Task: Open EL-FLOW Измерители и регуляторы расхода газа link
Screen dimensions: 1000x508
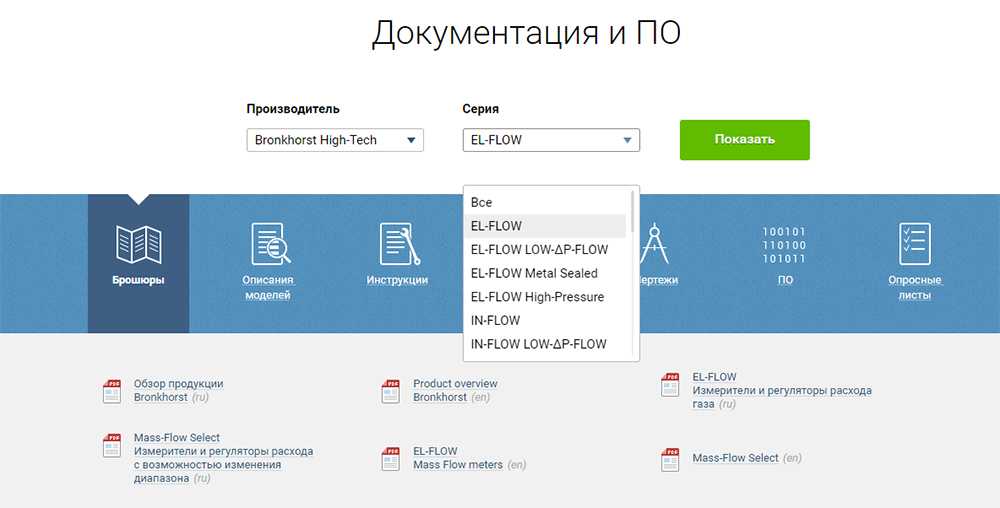Action: (x=782, y=390)
